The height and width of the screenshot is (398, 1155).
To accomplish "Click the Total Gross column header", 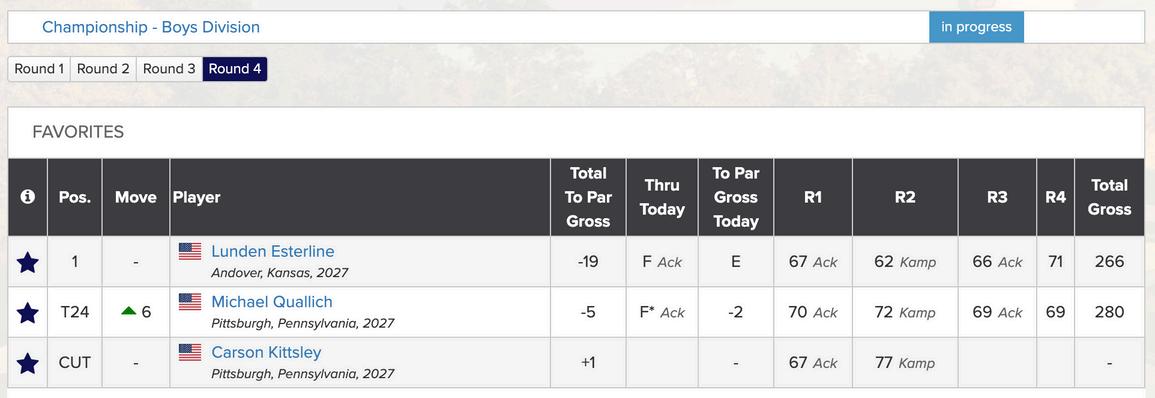I will 1109,197.
